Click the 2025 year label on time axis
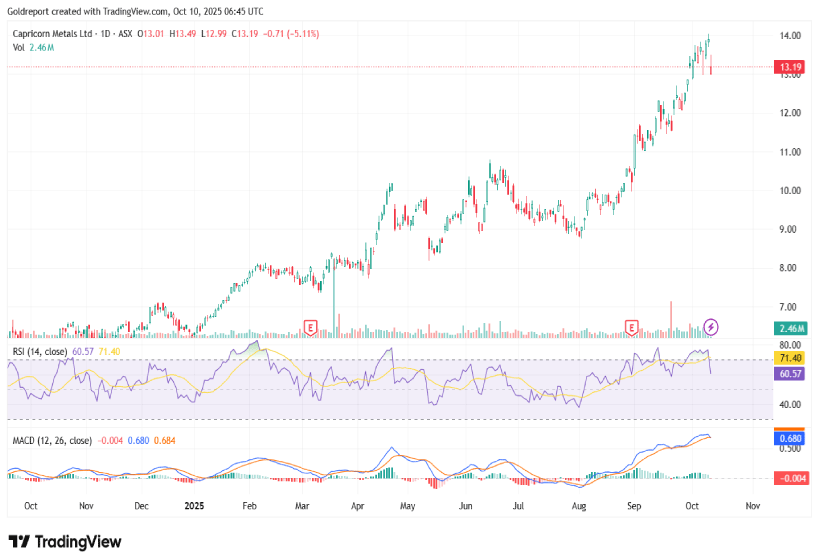 [196, 506]
